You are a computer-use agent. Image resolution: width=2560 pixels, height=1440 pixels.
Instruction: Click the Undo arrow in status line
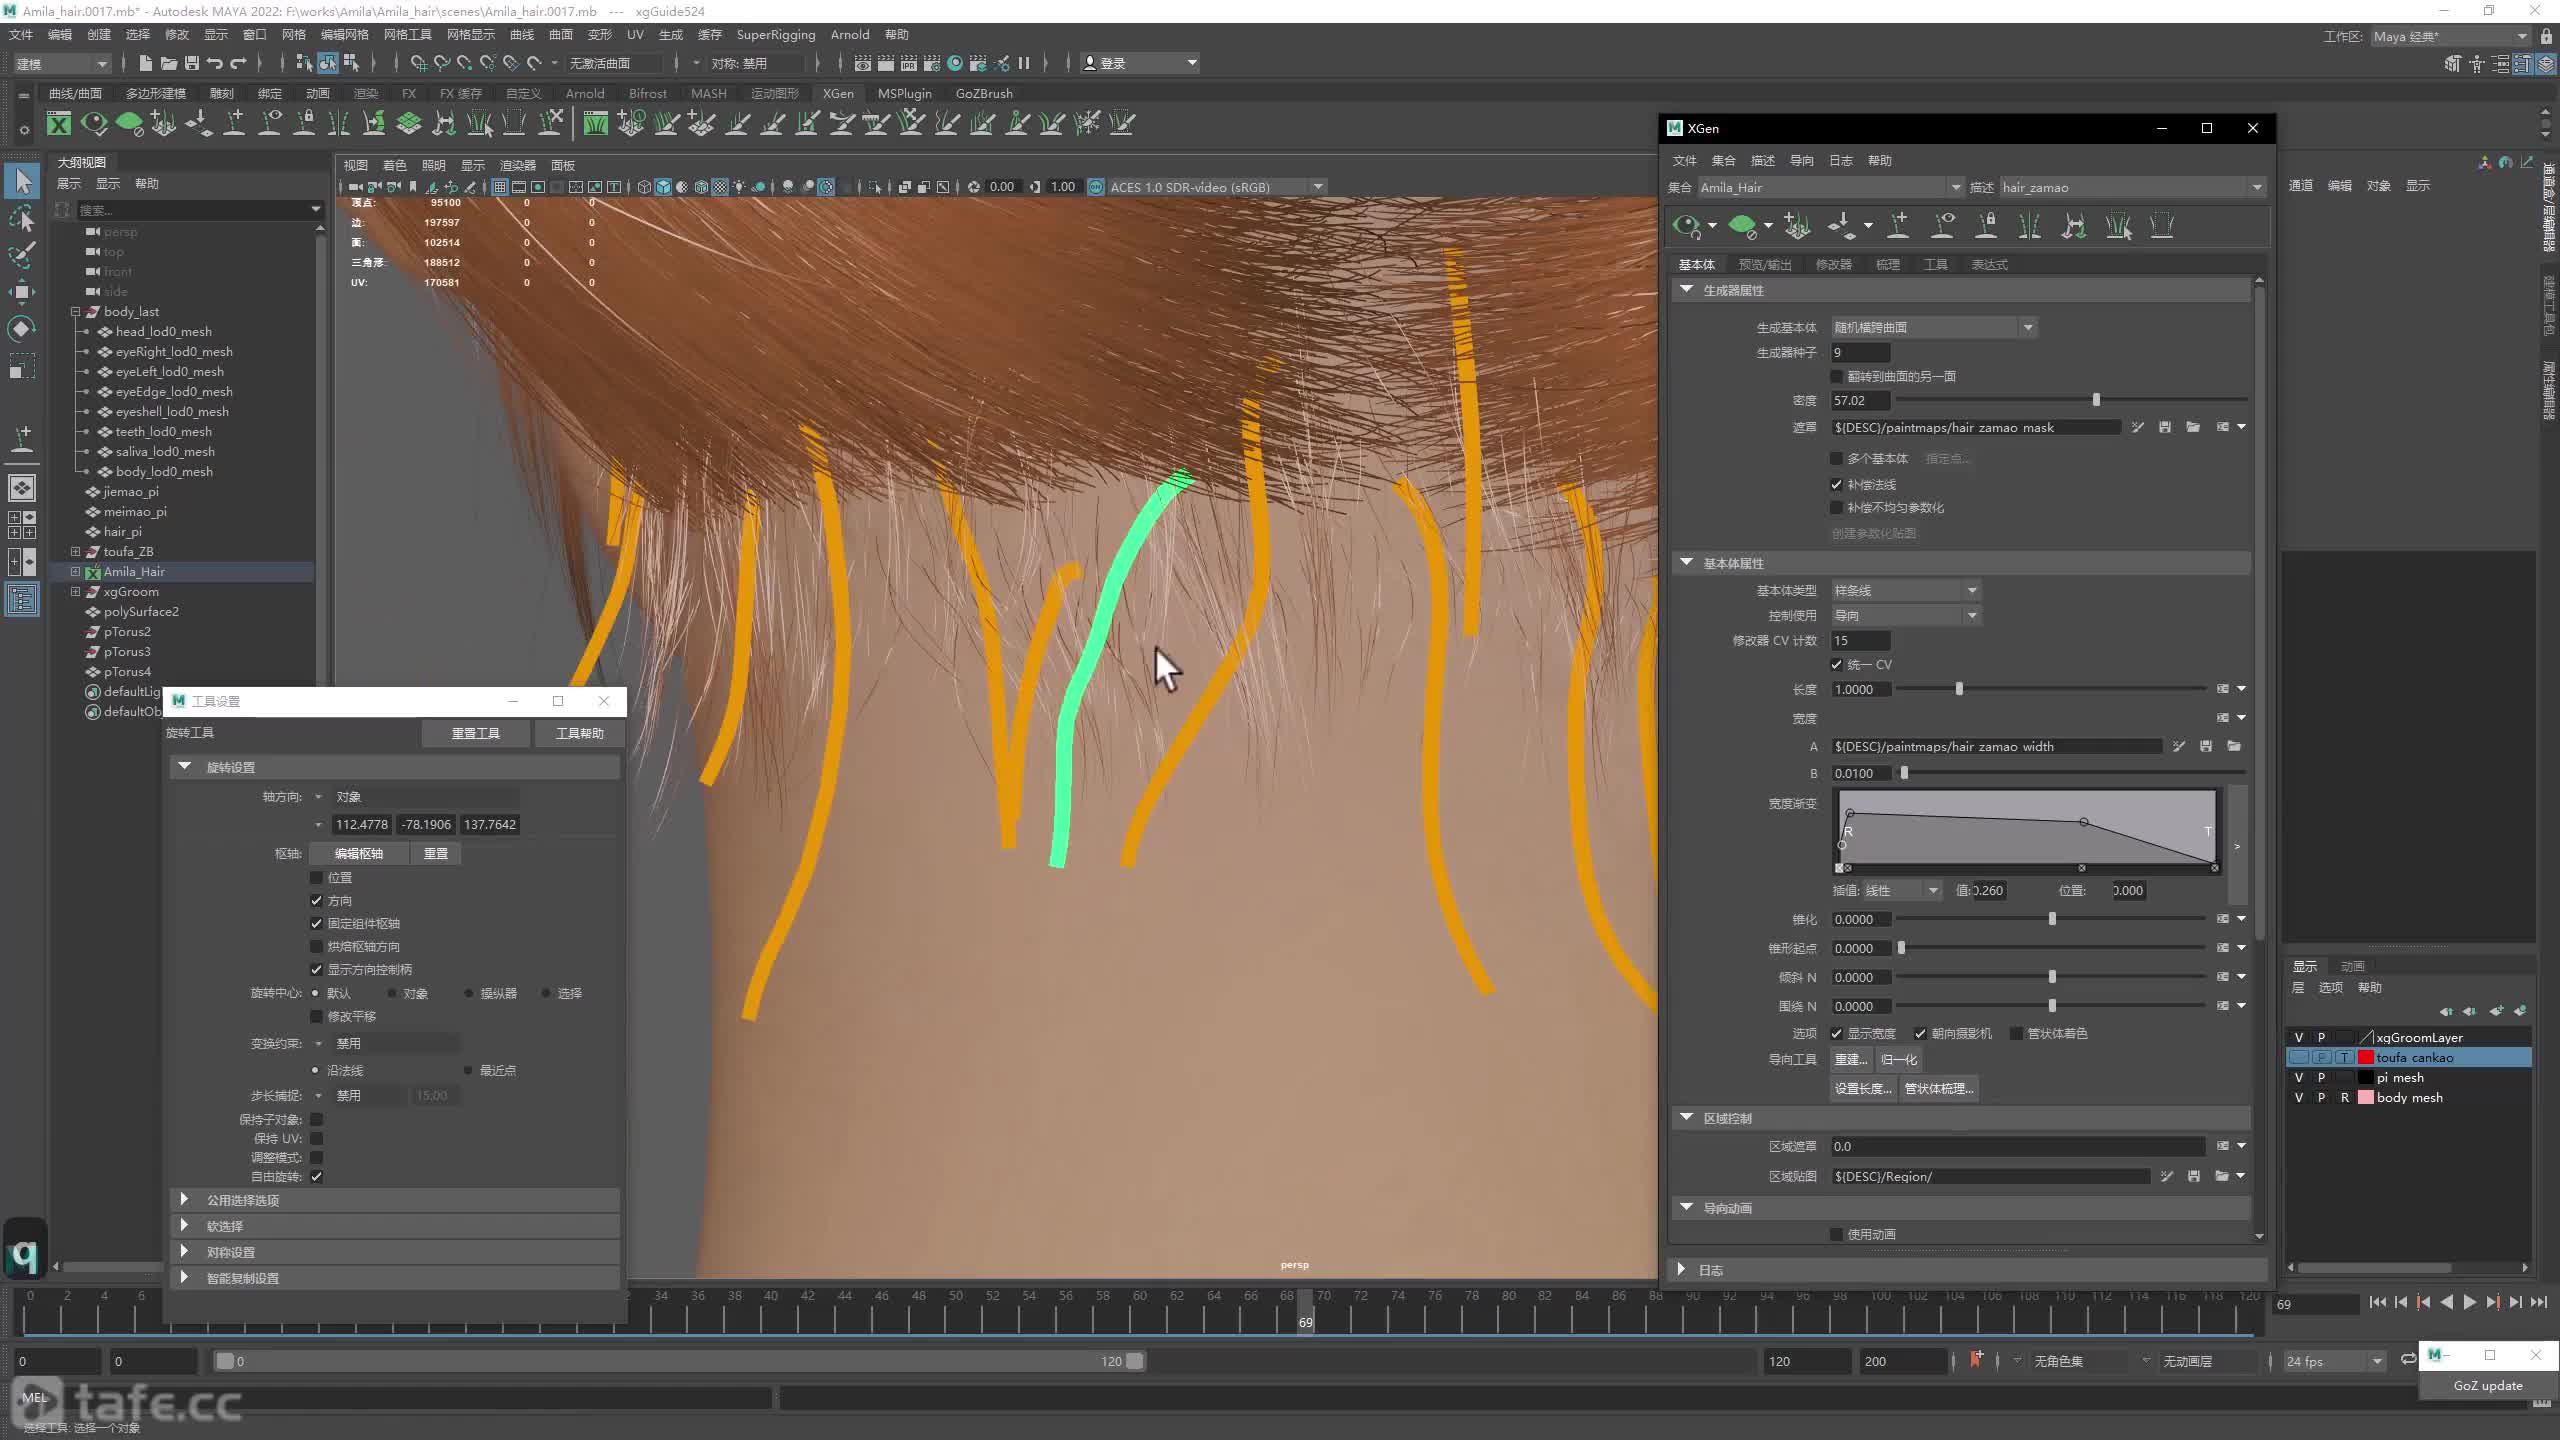point(215,63)
